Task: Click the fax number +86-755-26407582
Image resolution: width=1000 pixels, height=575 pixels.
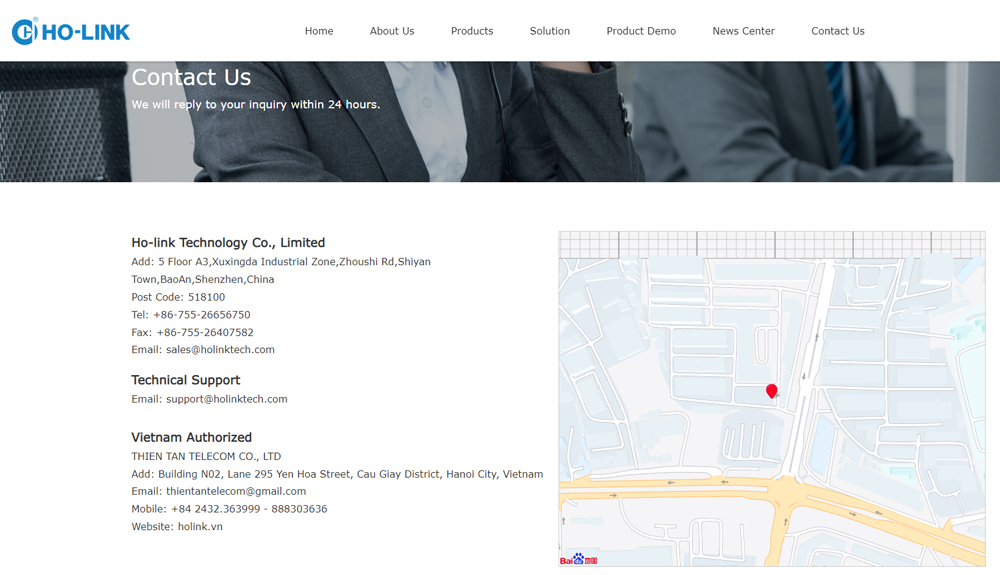Action: coord(204,332)
